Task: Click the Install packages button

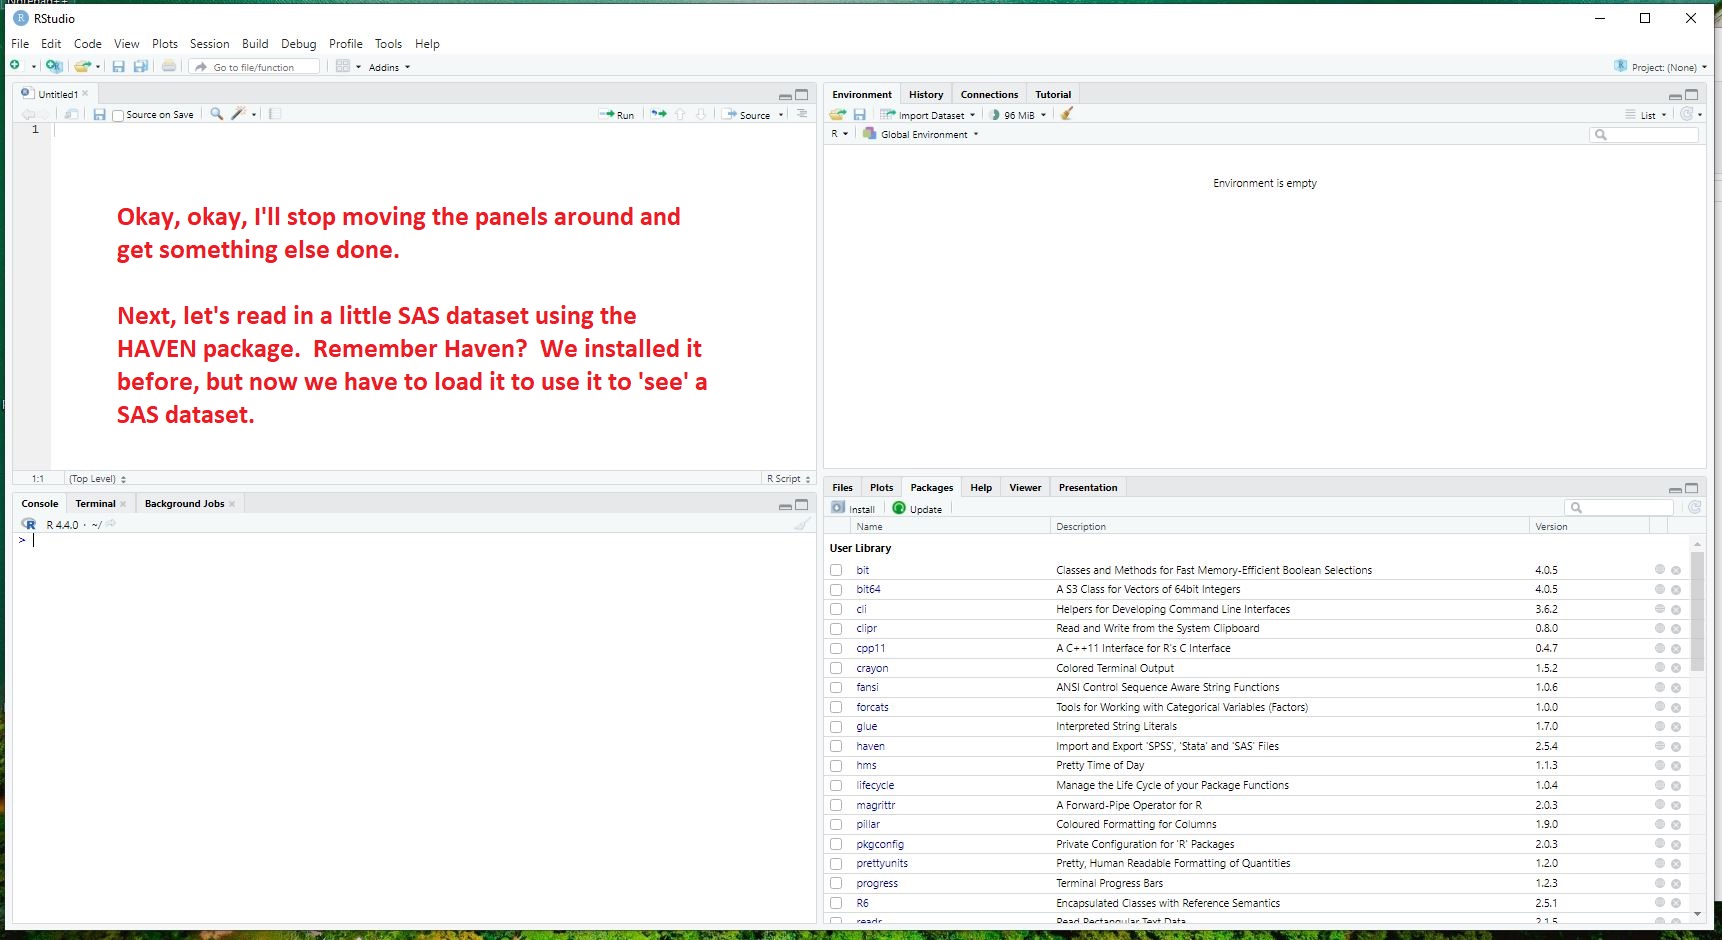Action: point(853,509)
